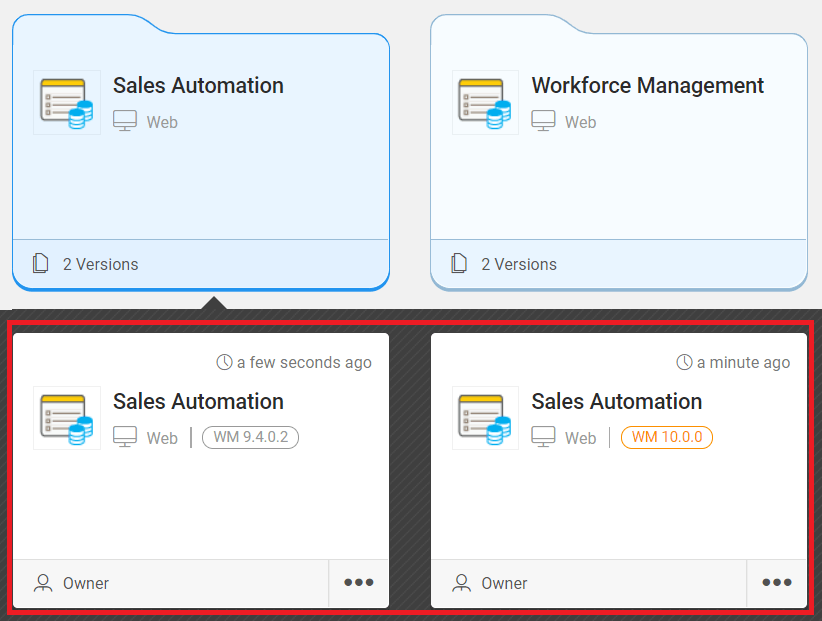Image resolution: width=822 pixels, height=621 pixels.
Task: Select the orange WM 10.0.0 version badge
Action: [666, 438]
